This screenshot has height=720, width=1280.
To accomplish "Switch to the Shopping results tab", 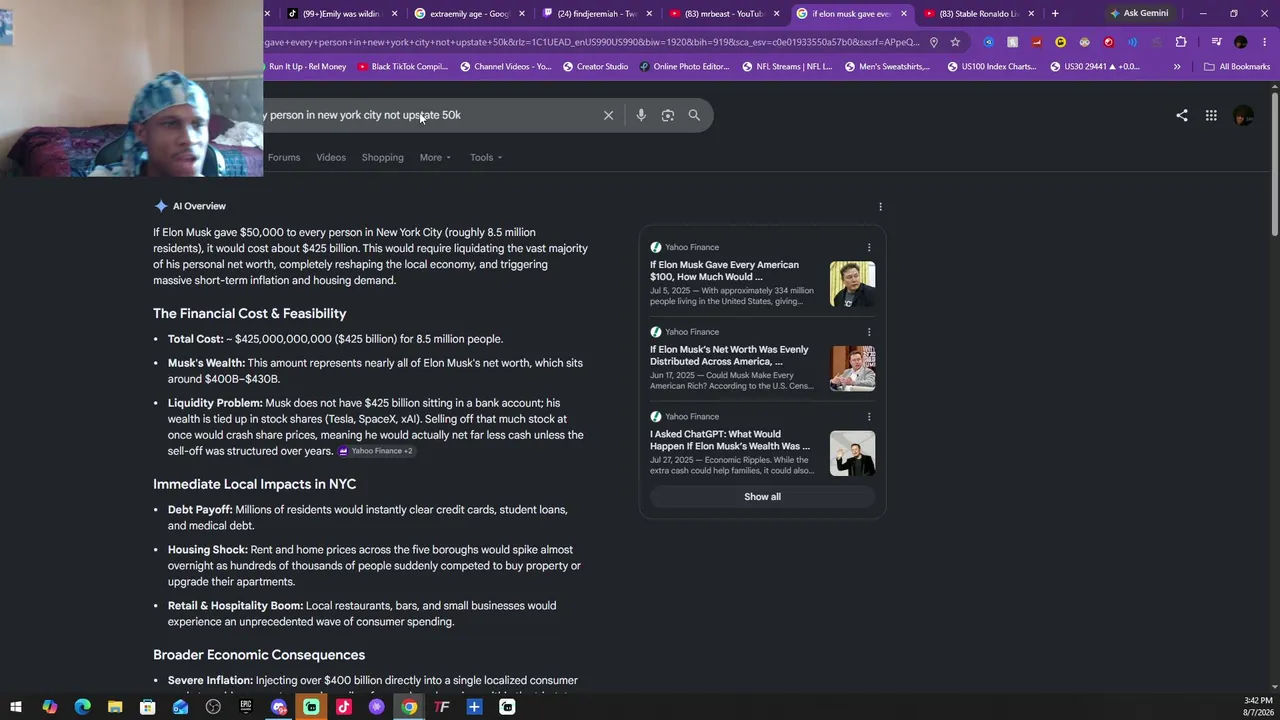I will 383,157.
